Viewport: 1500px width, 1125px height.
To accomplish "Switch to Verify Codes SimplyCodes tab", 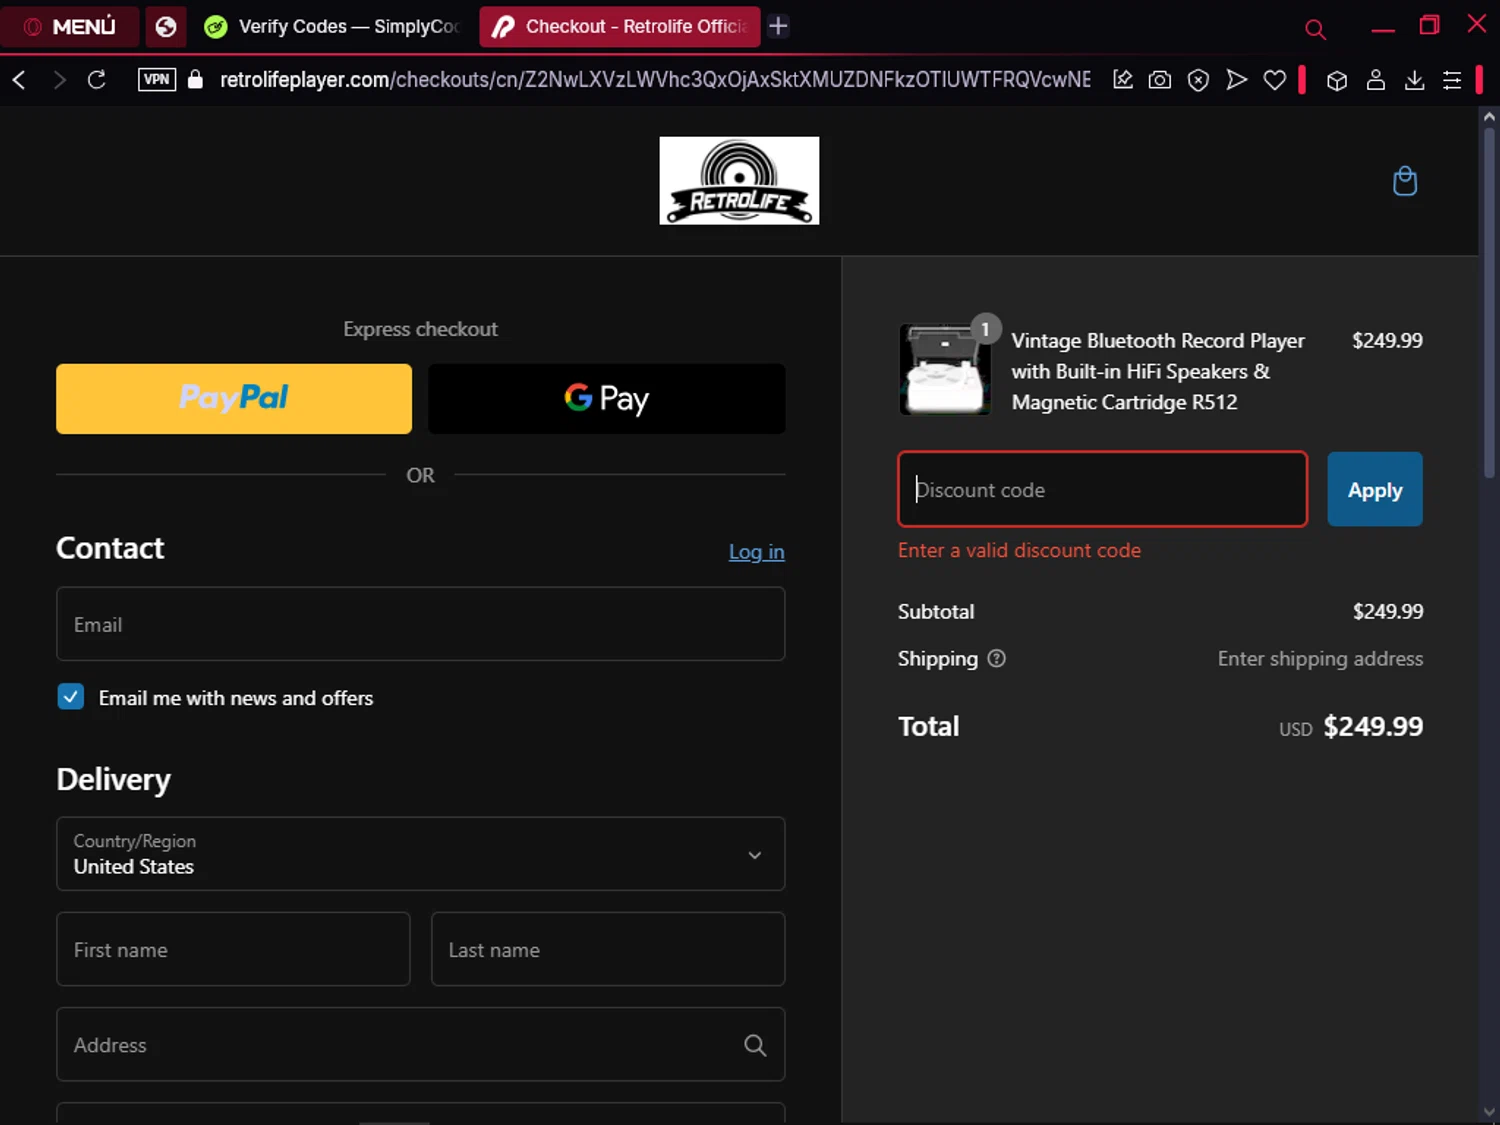I will click(x=332, y=26).
